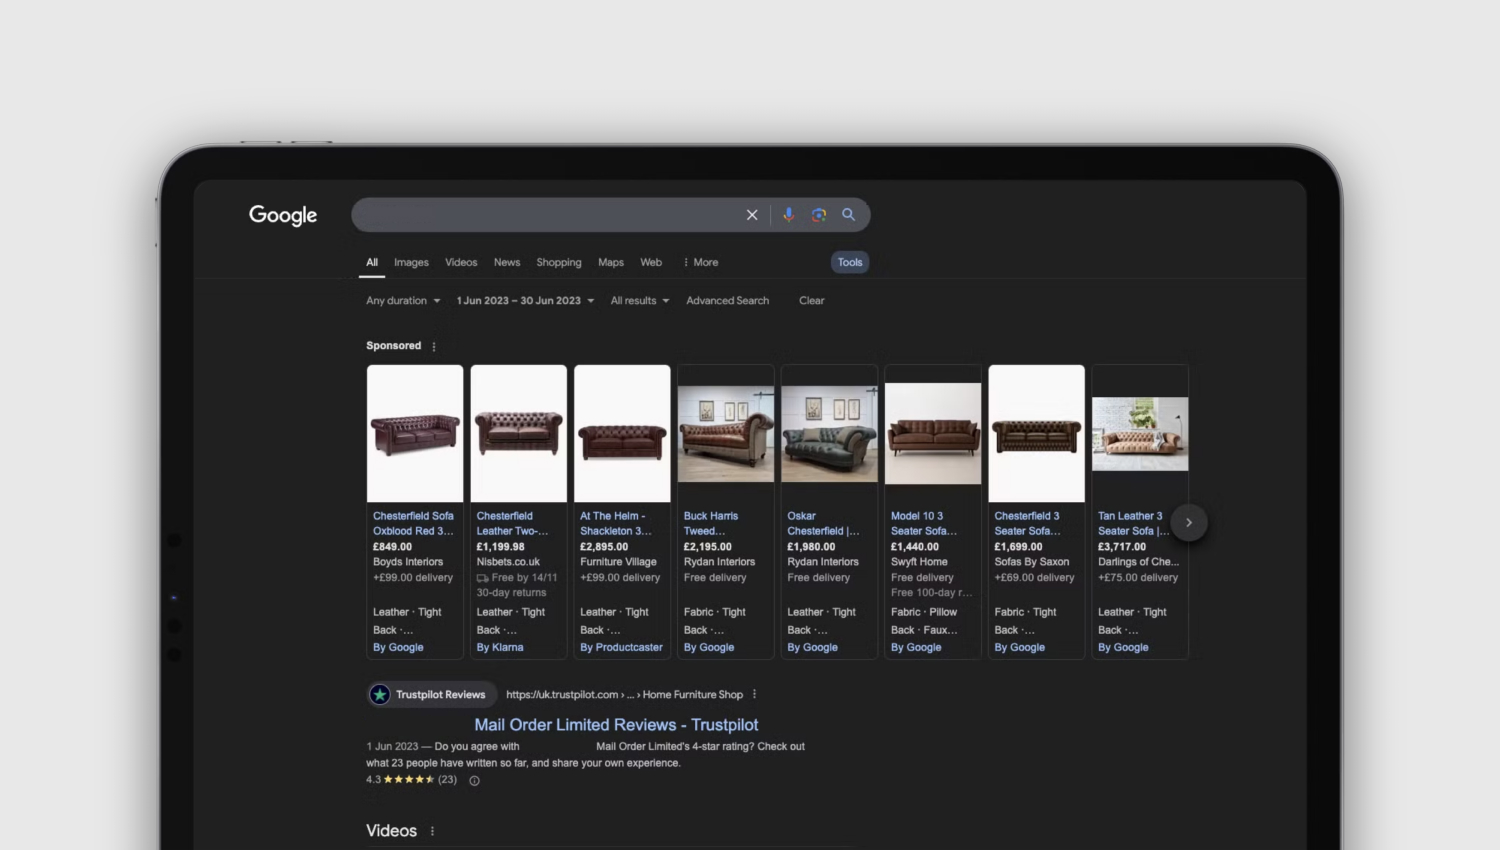Open Sponsored section three-dot options
The height and width of the screenshot is (850, 1500).
pos(434,347)
